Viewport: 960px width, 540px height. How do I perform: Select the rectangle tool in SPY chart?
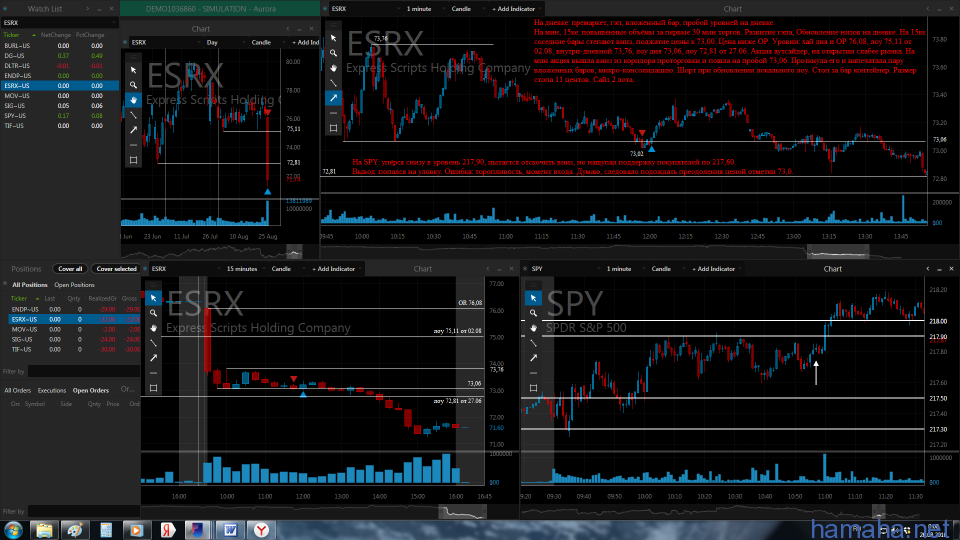533,388
